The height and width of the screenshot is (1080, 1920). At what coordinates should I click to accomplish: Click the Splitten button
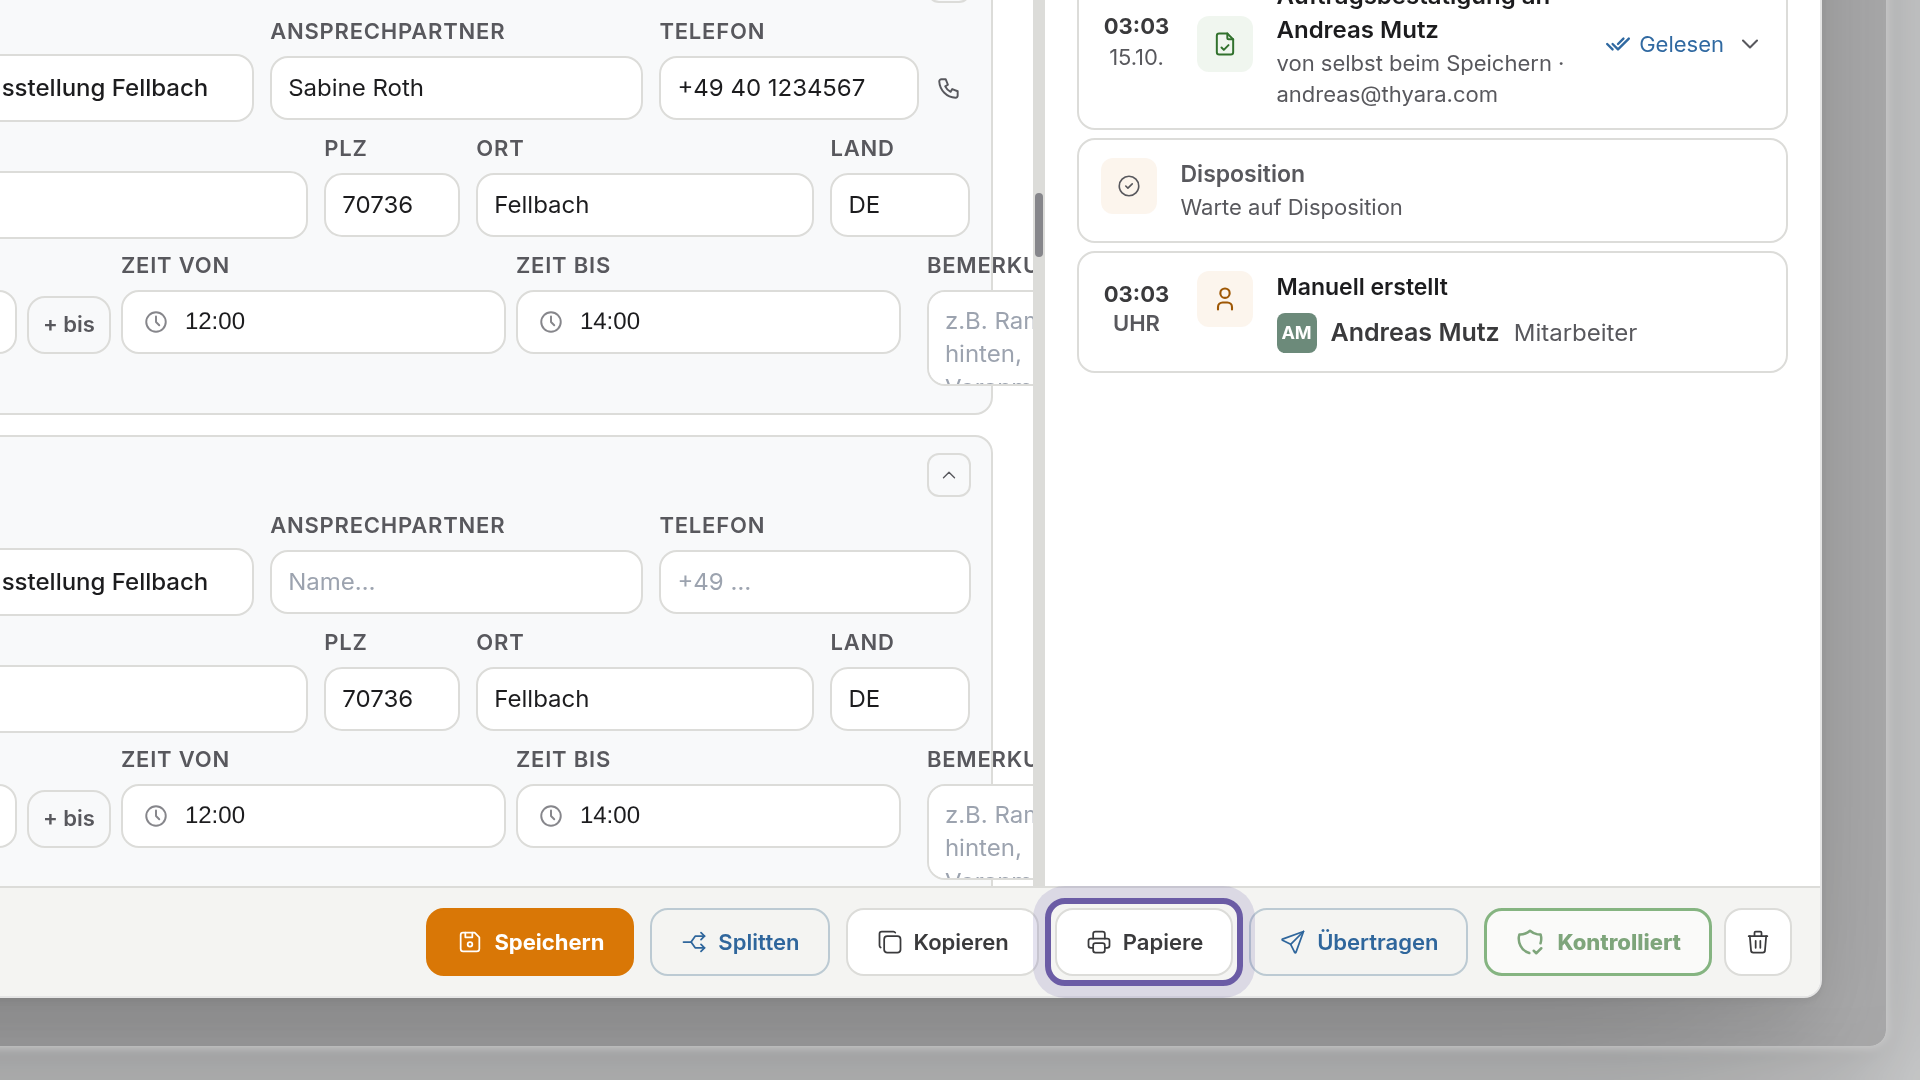739,942
